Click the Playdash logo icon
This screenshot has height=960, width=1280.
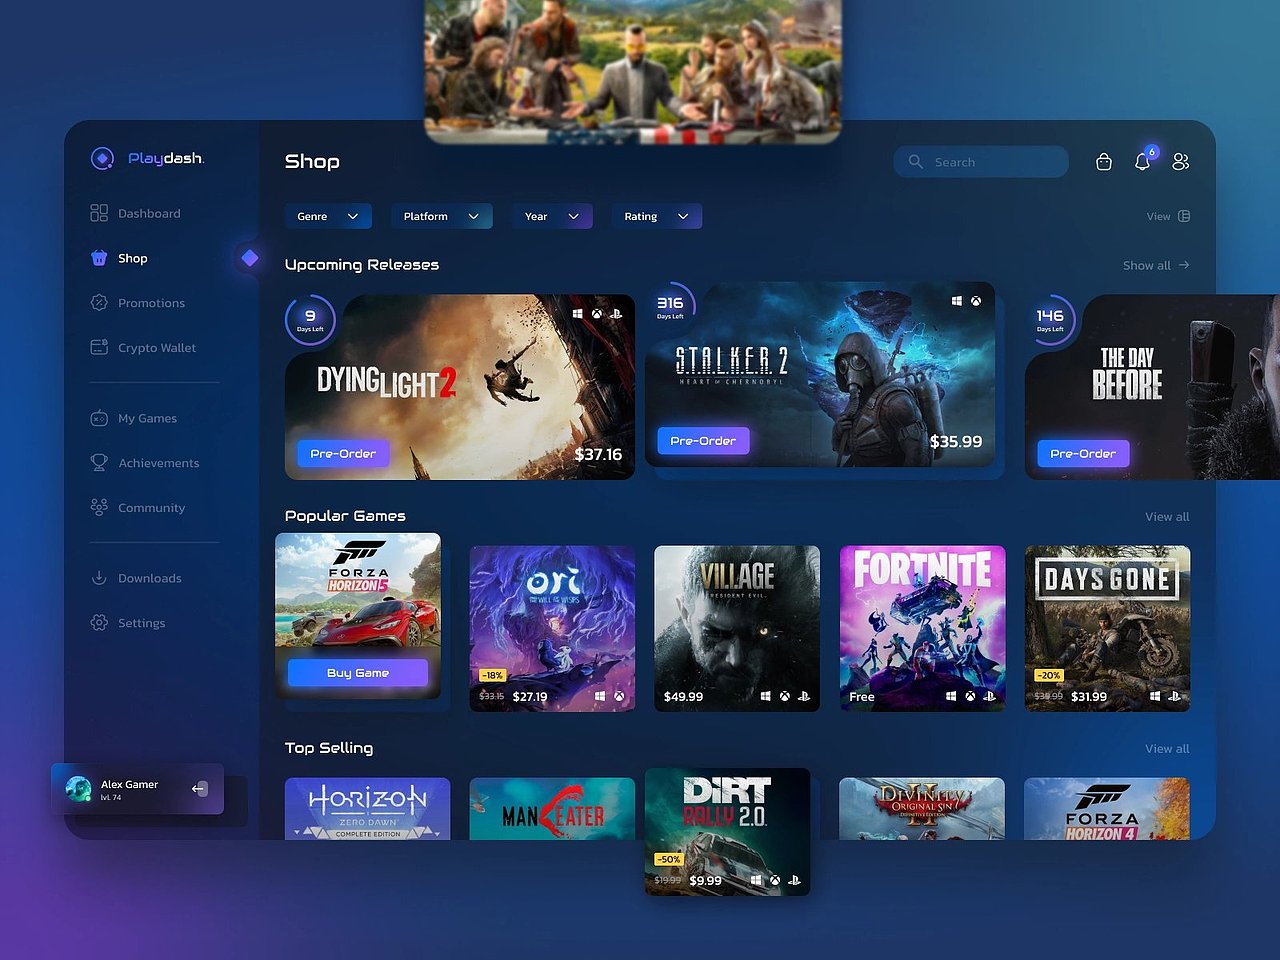coord(102,158)
